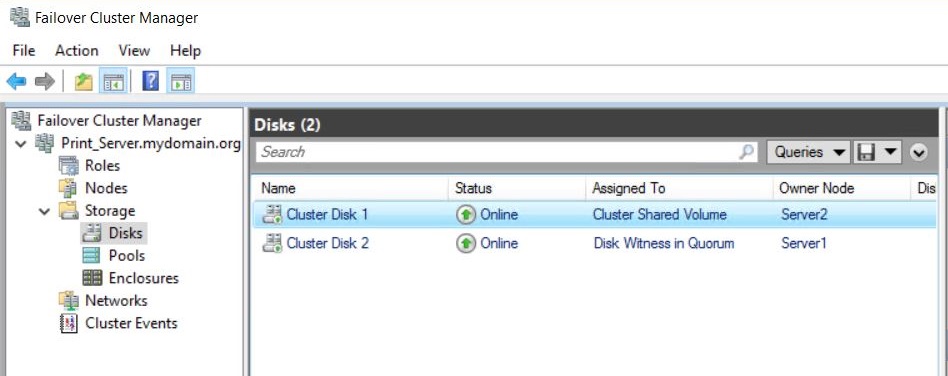The width and height of the screenshot is (948, 376).
Task: Toggle the Show/Hide Action Pane icon
Action: [x=181, y=82]
